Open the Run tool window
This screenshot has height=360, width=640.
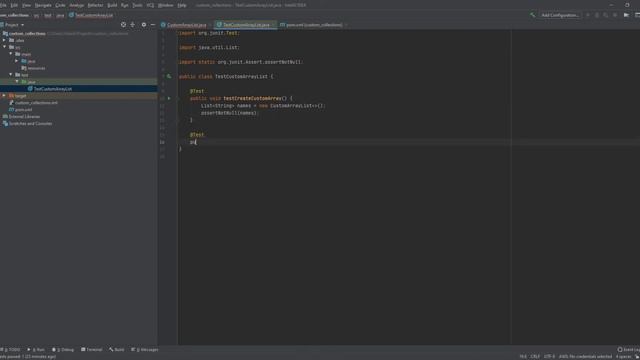pos(36,350)
